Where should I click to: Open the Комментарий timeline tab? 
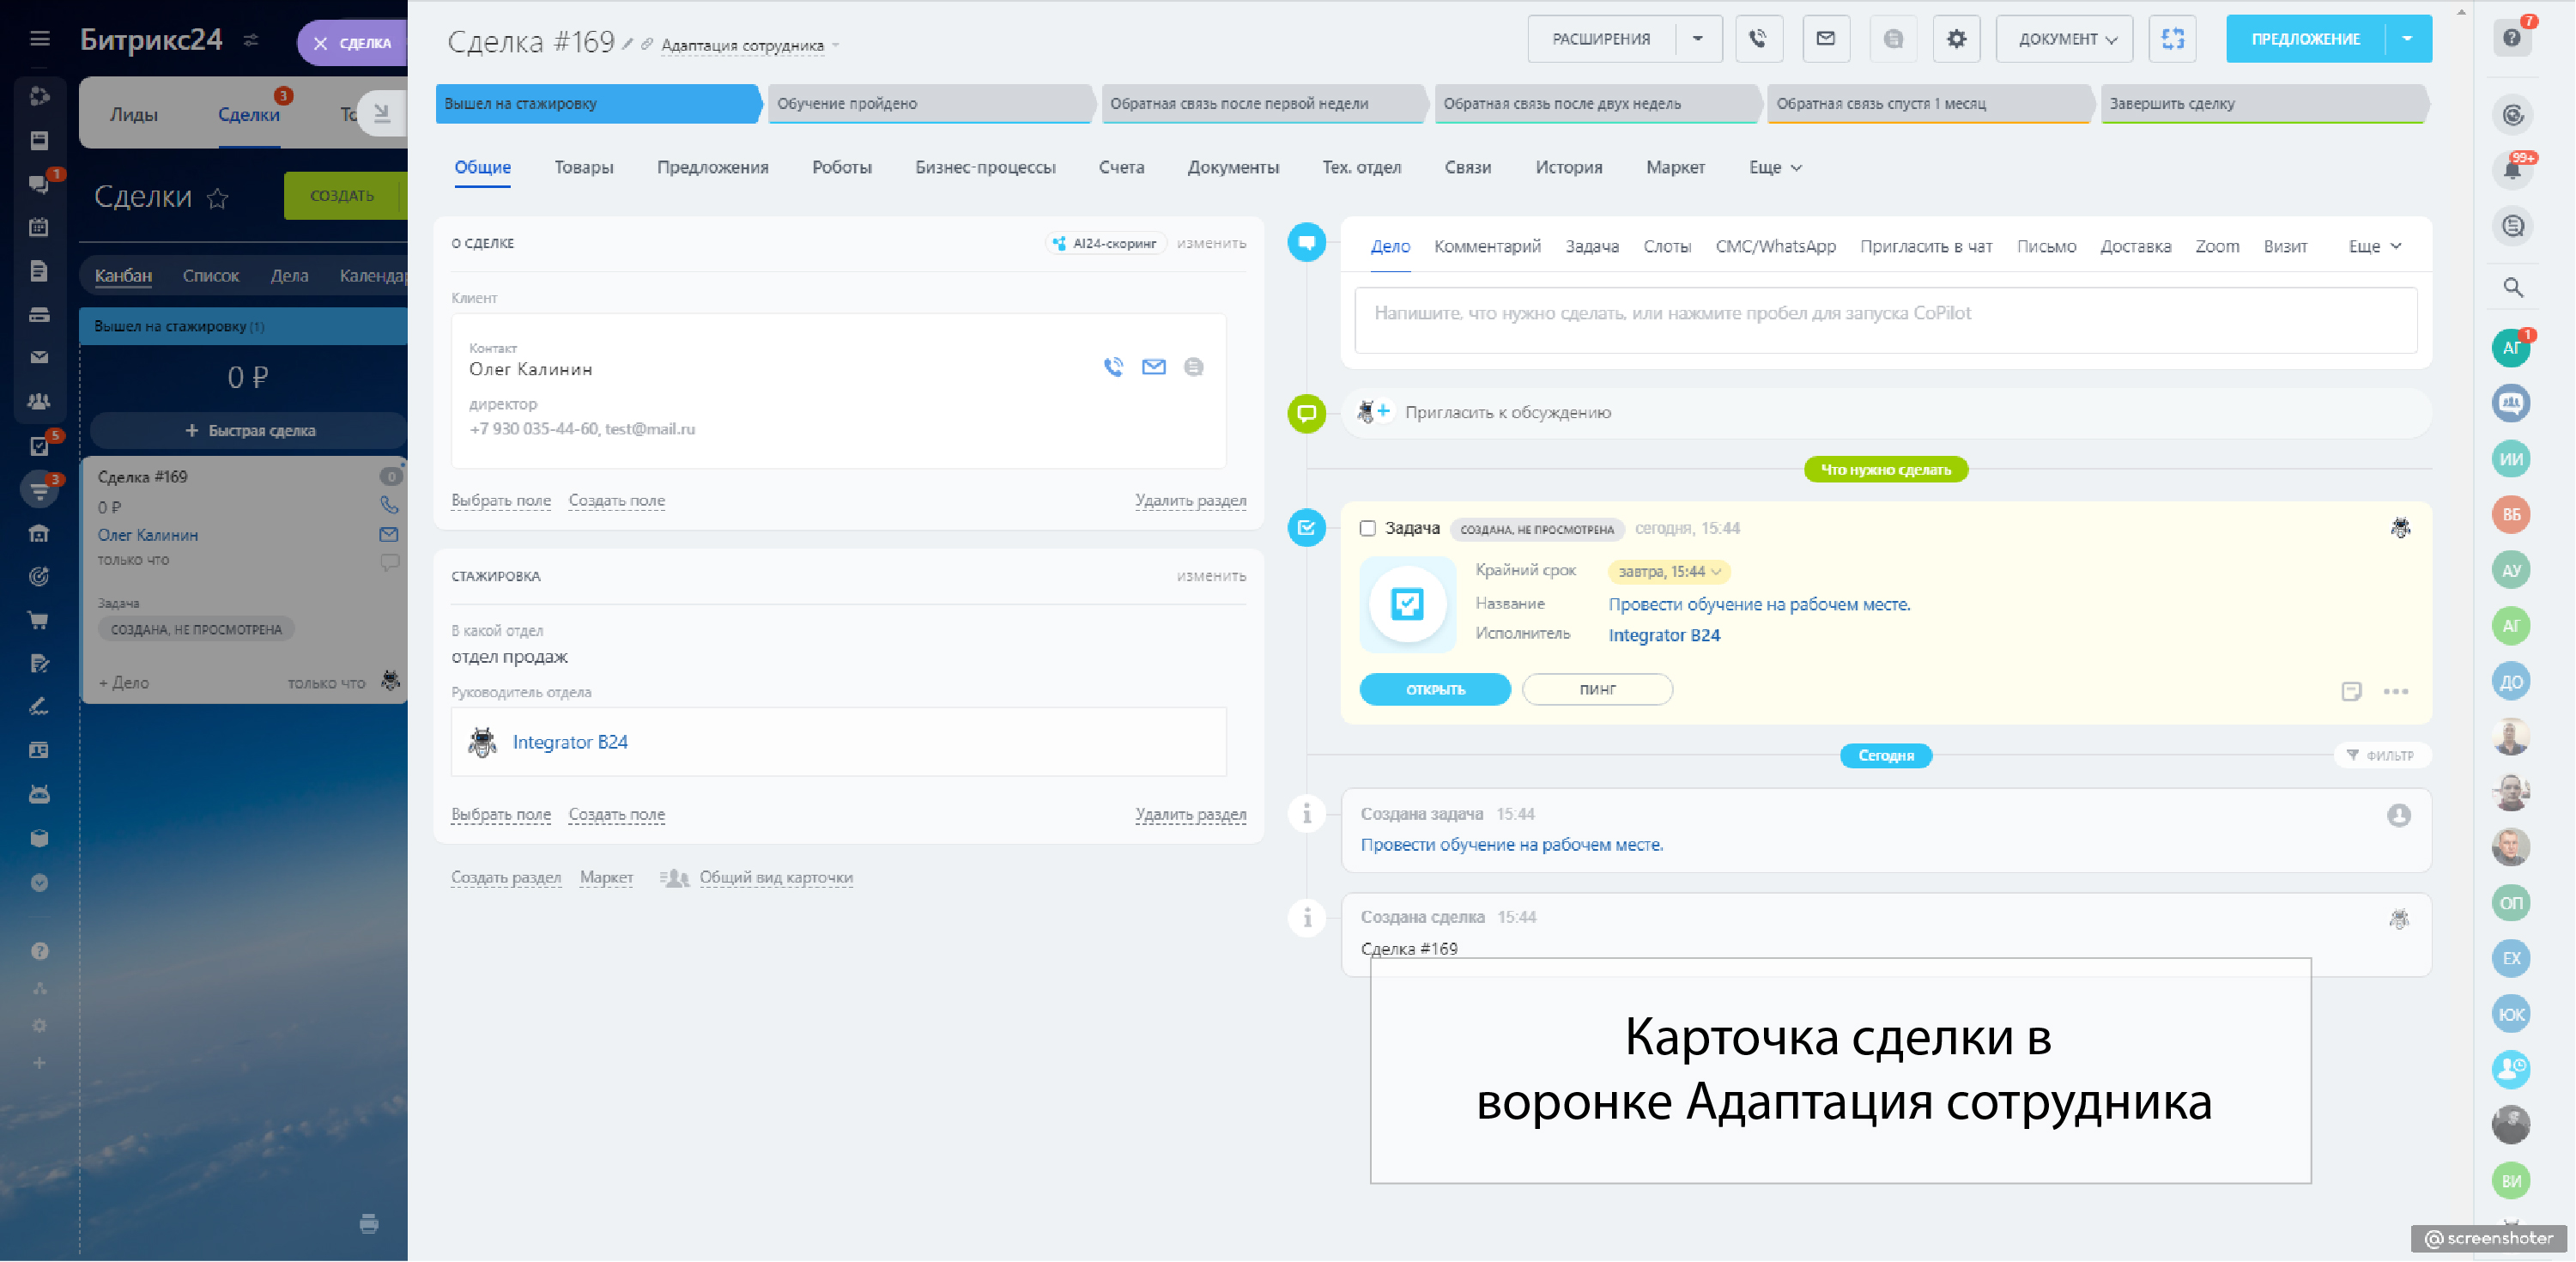pyautogui.click(x=1486, y=246)
